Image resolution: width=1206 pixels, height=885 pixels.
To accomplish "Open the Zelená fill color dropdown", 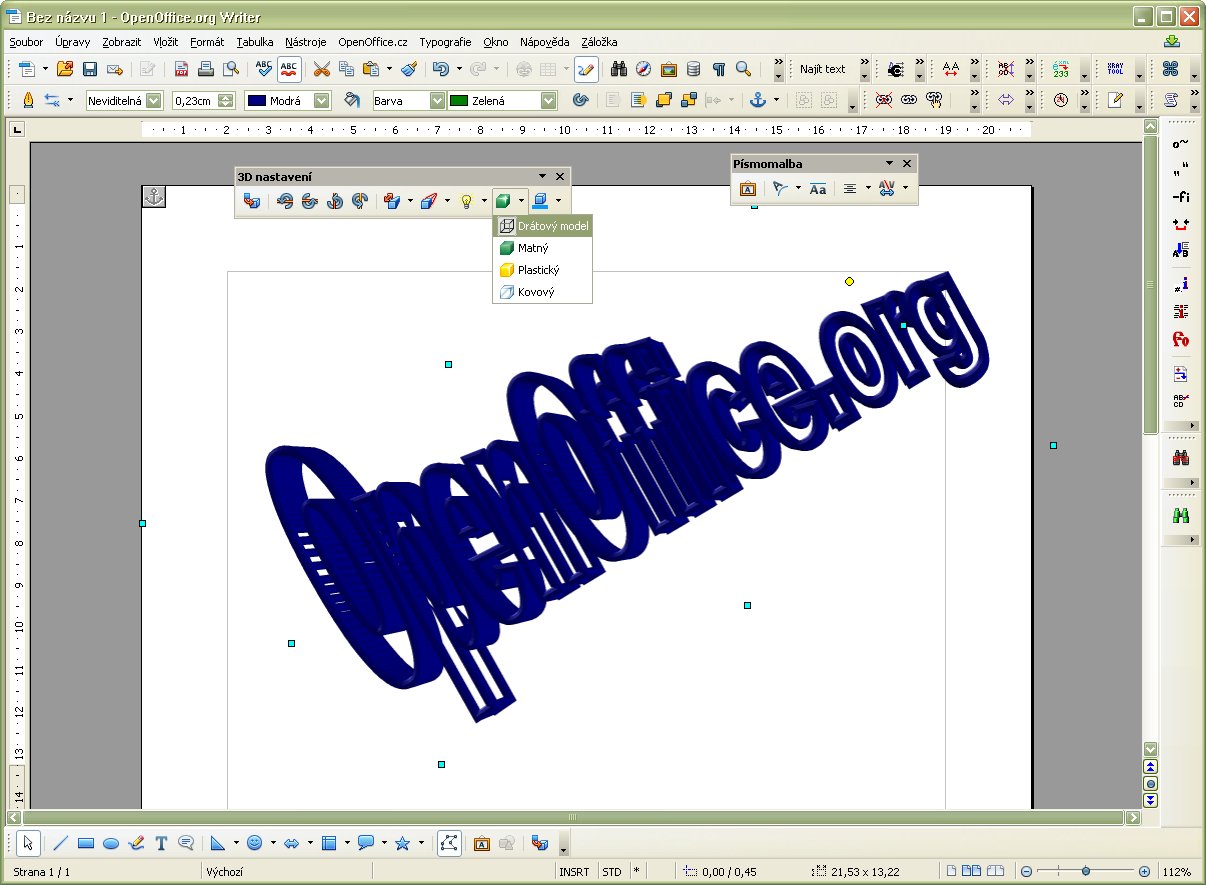I will [x=549, y=100].
